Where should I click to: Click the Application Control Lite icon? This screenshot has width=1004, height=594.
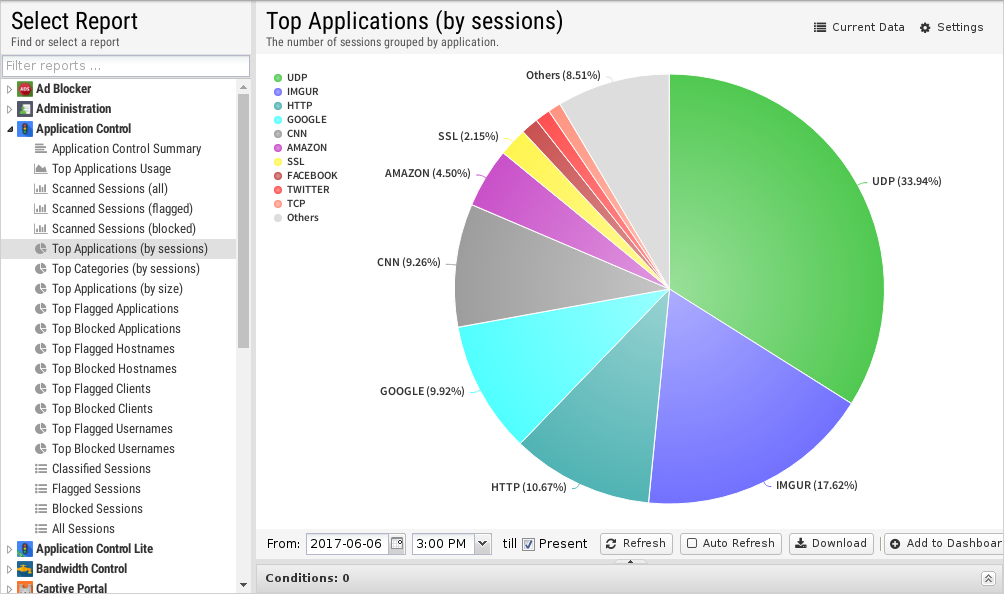pos(25,549)
